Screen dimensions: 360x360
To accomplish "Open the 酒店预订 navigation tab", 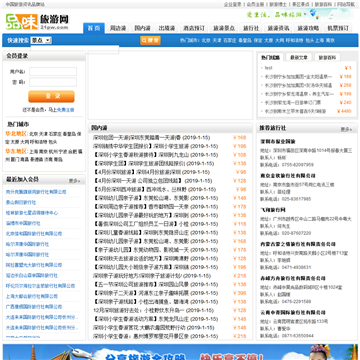I will [194, 28].
